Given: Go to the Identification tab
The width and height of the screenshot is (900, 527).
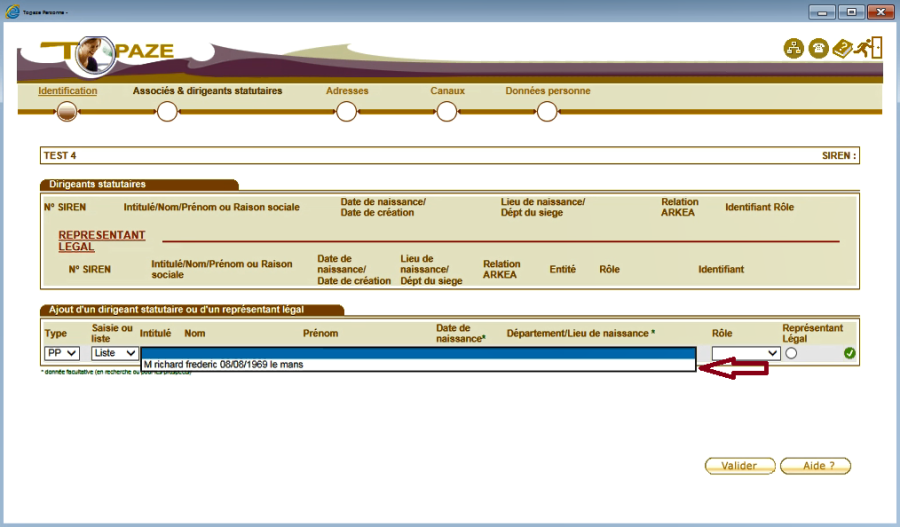Looking at the screenshot, I should click(x=67, y=91).
